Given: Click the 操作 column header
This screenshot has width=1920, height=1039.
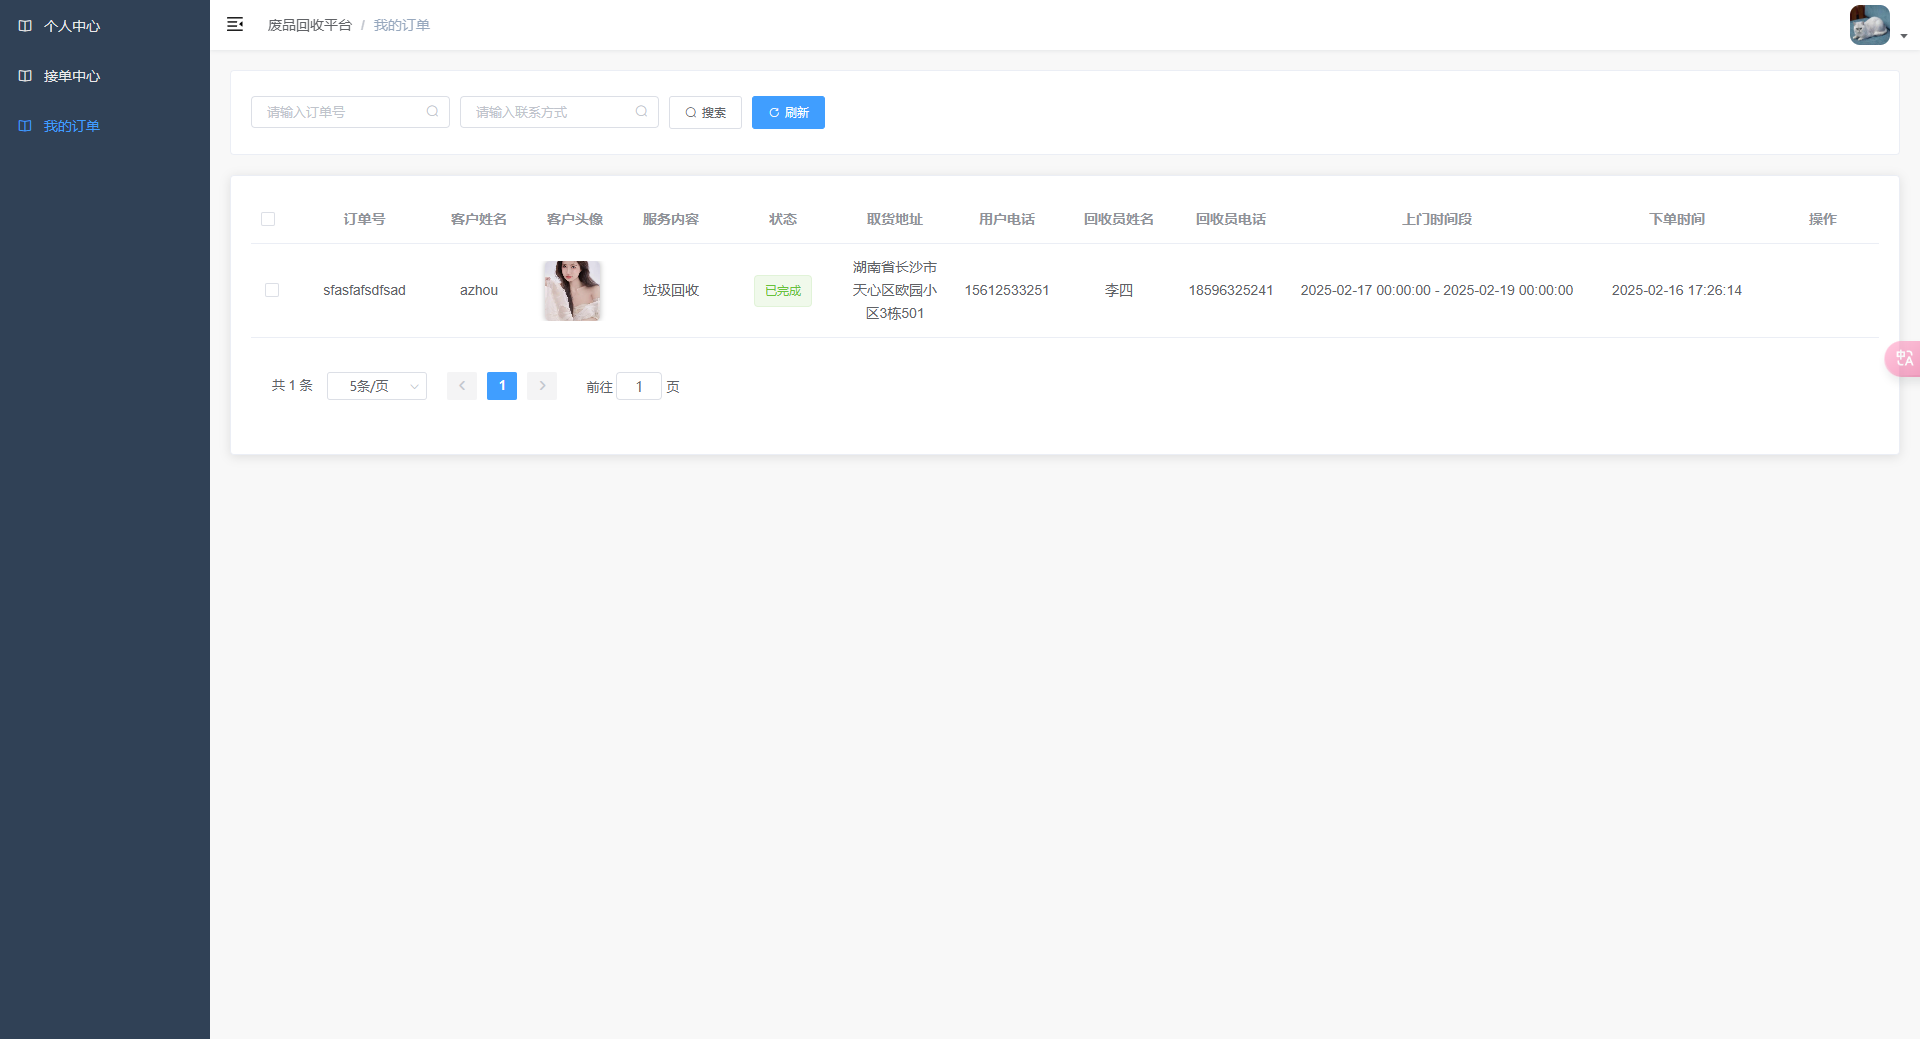Looking at the screenshot, I should pyautogui.click(x=1823, y=219).
